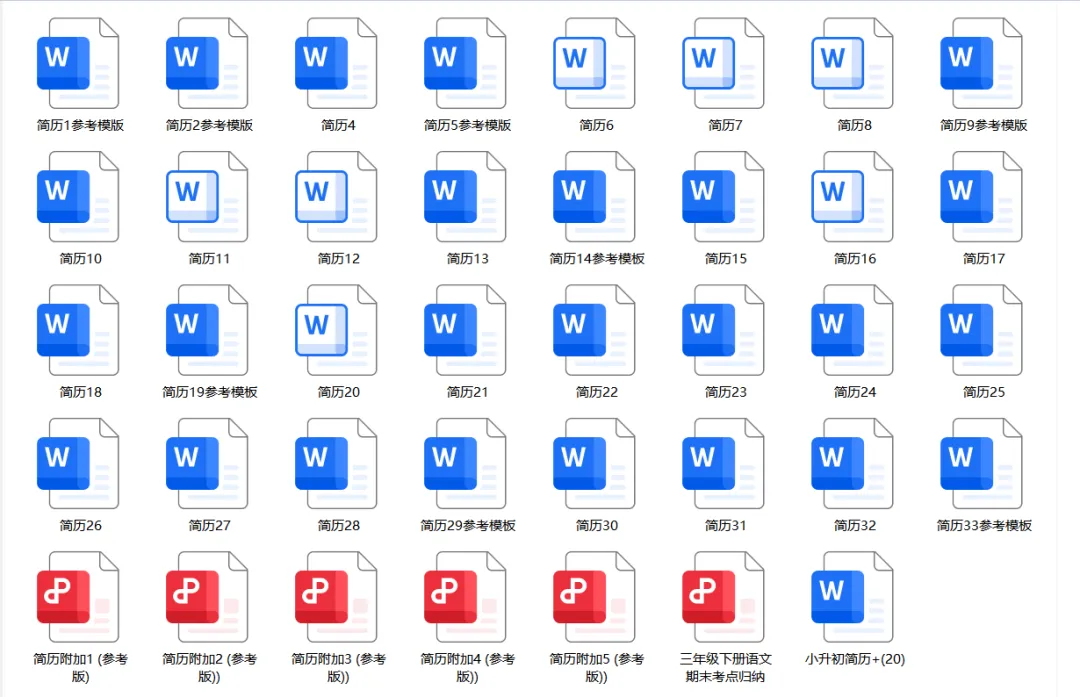Pick the 简历20 document icon
1080x697 pixels.
pos(336,331)
